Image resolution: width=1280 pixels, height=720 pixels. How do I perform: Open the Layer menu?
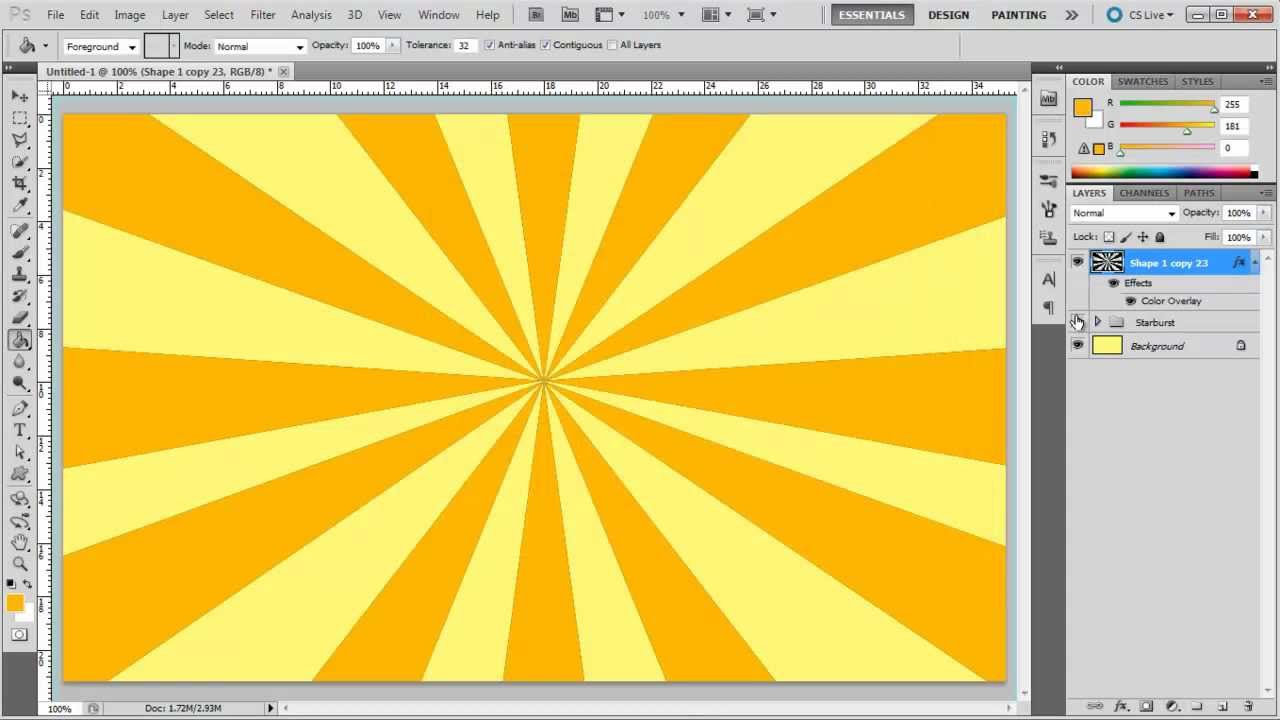click(175, 15)
